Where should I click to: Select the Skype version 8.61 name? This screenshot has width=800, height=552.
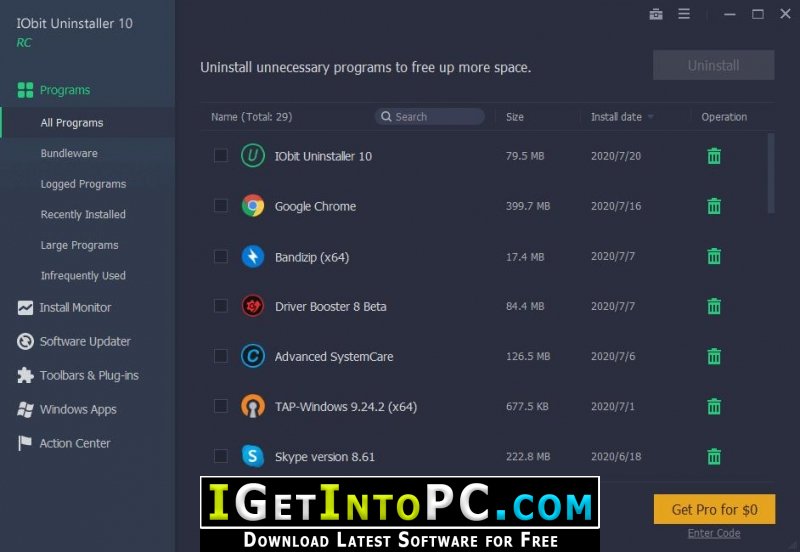tap(324, 457)
